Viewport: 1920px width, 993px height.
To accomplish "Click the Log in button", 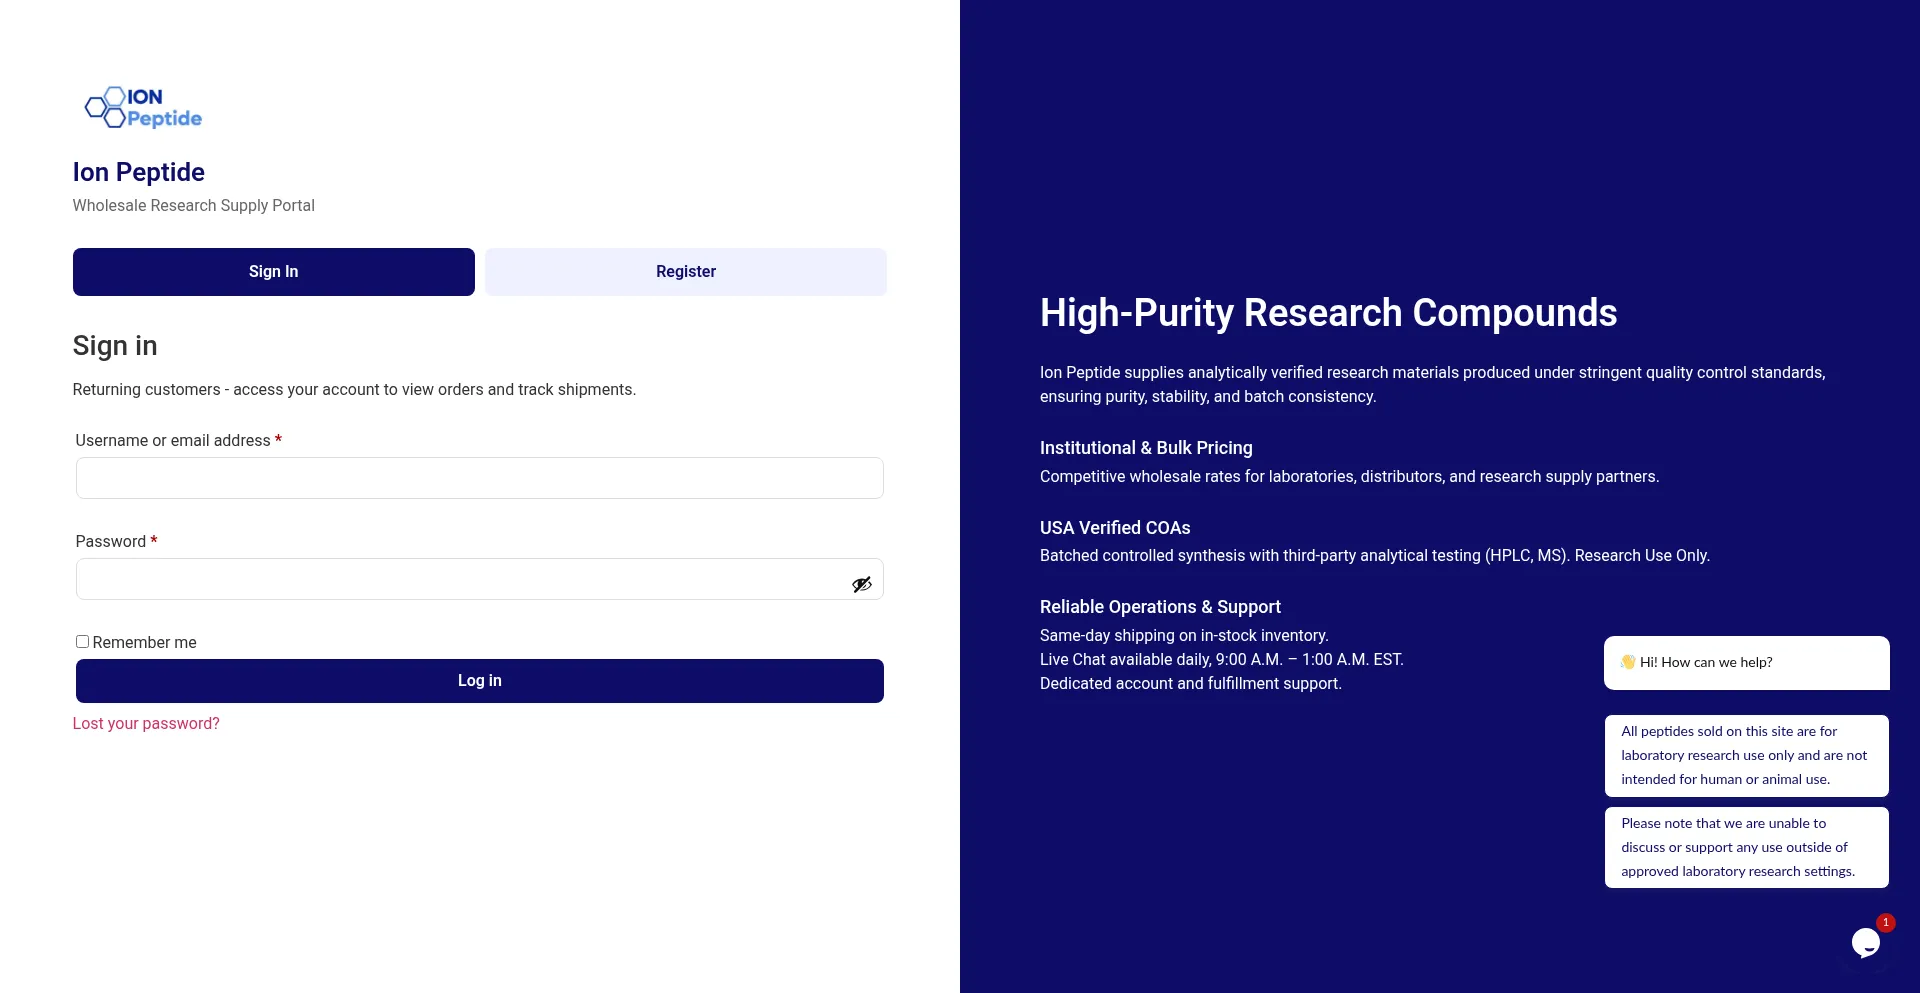I will pyautogui.click(x=480, y=681).
